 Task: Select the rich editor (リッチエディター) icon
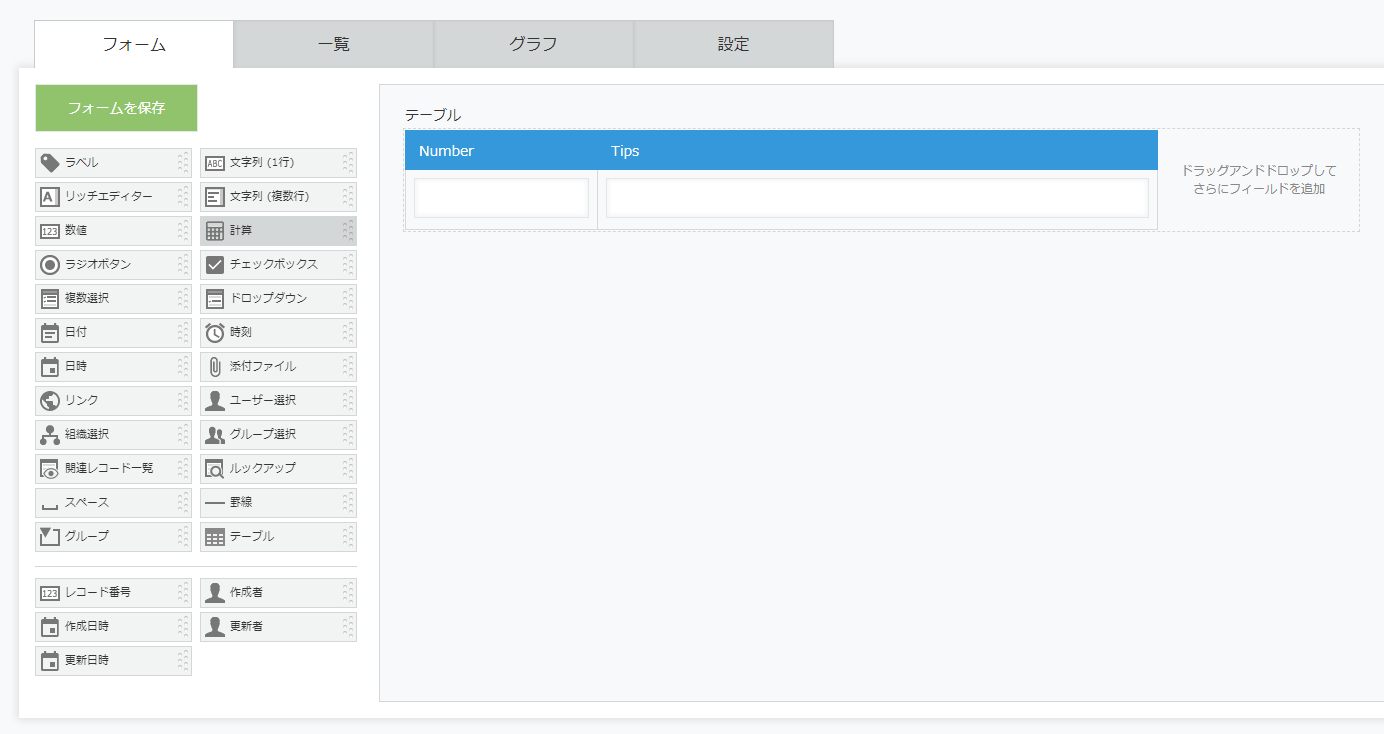pos(49,197)
